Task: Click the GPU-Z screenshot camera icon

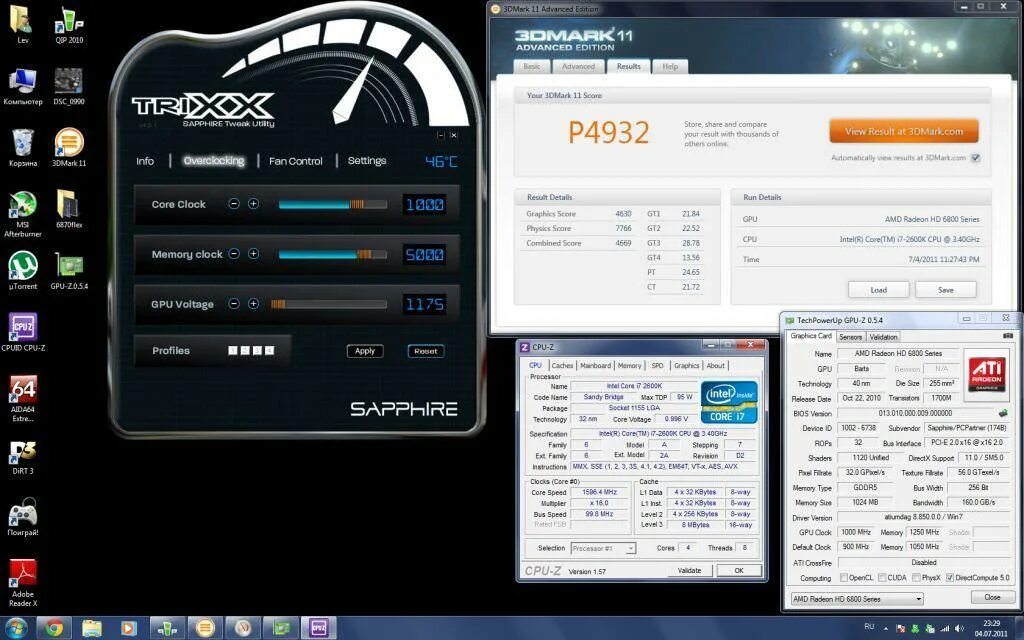Action: (1008, 336)
